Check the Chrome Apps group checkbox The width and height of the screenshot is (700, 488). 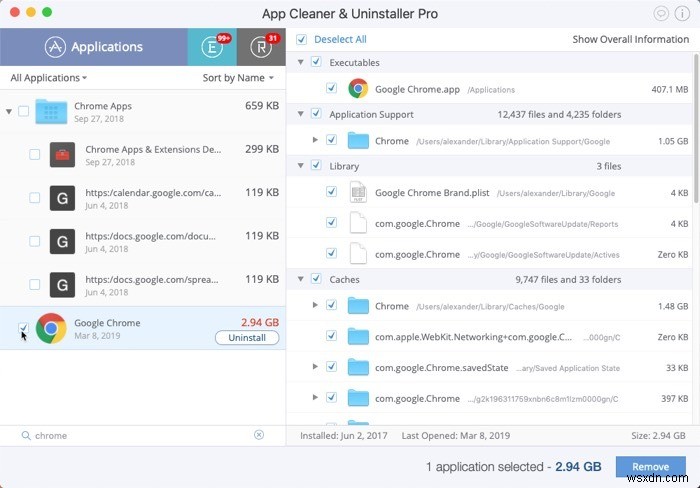[24, 111]
